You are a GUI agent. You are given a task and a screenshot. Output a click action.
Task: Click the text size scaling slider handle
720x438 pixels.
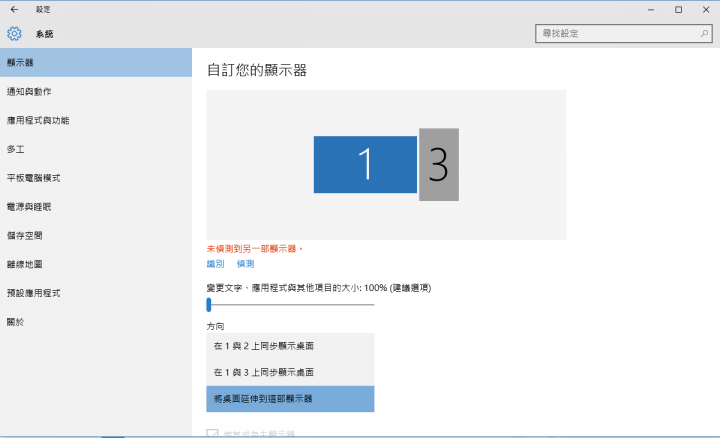pyautogui.click(x=209, y=304)
